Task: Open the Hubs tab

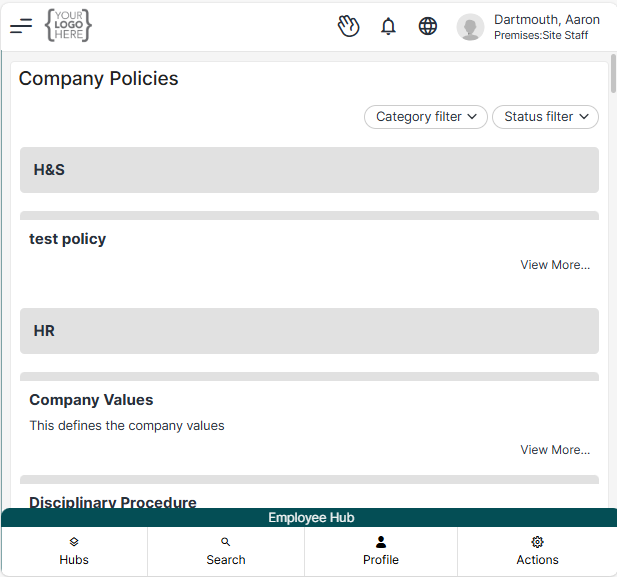Action: (74, 551)
